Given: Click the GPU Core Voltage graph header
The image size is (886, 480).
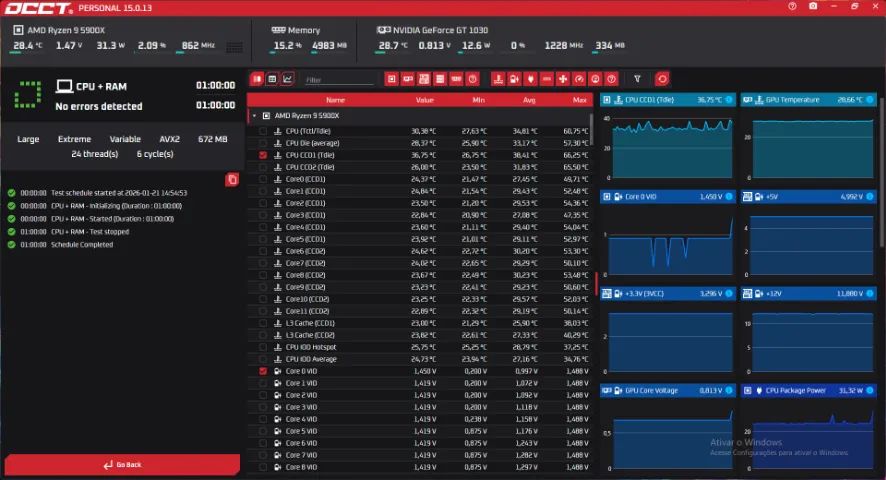Looking at the screenshot, I should (668, 391).
